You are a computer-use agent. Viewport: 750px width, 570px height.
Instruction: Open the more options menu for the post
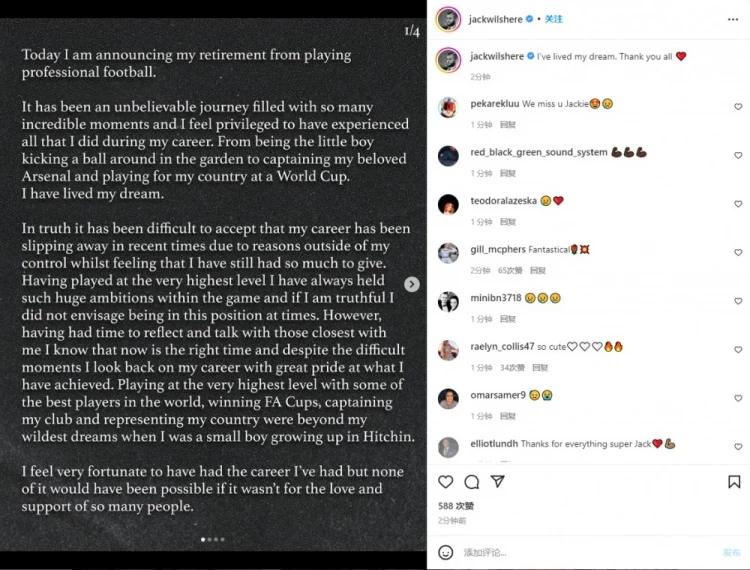(x=734, y=19)
